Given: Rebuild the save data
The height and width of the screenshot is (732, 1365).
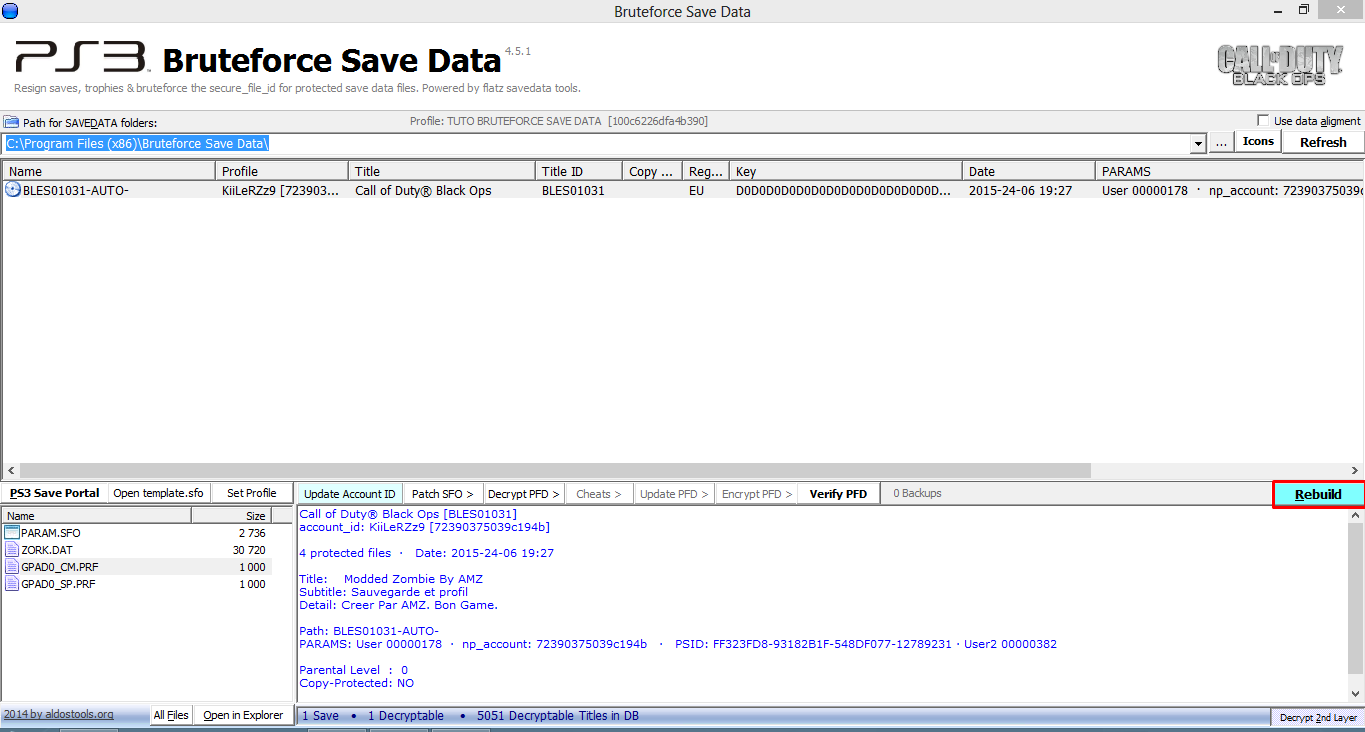Looking at the screenshot, I should click(1318, 494).
